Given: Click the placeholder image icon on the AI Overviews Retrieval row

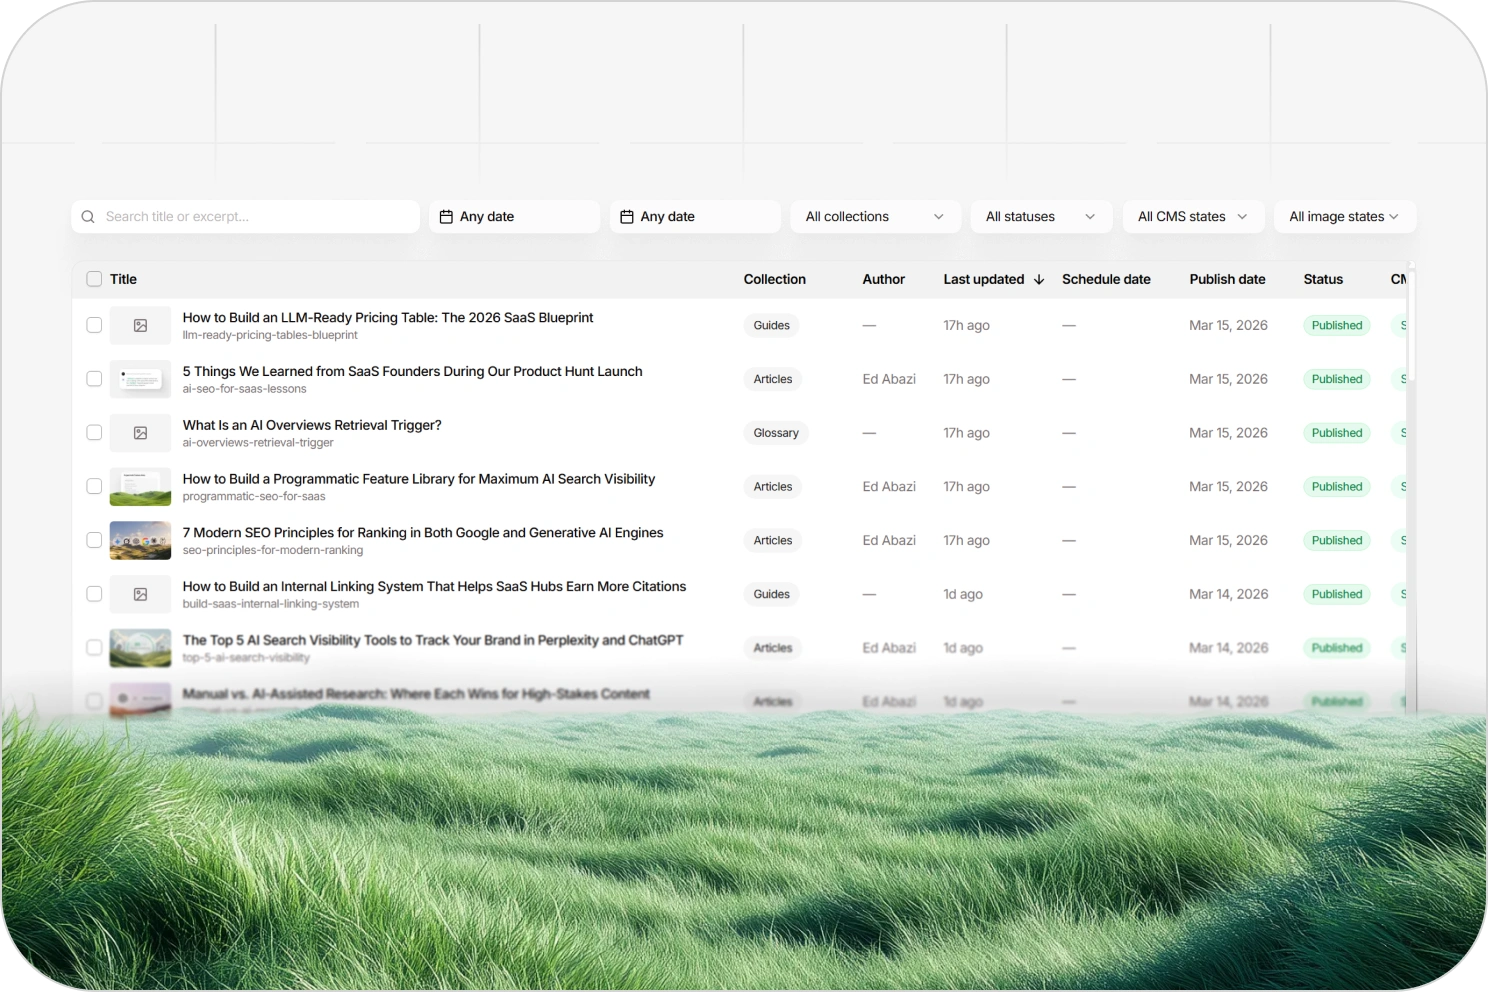Looking at the screenshot, I should coord(139,432).
